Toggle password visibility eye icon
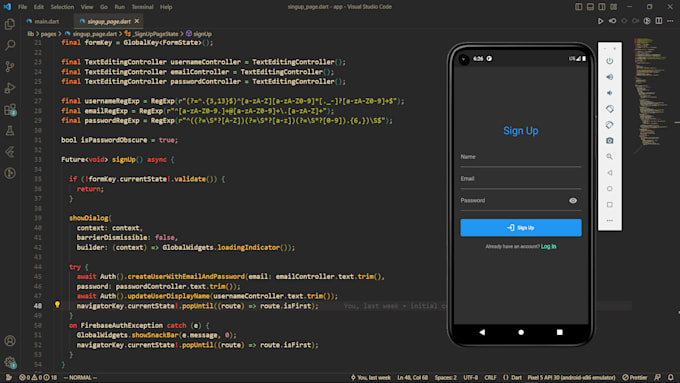The image size is (680, 383). coord(572,200)
